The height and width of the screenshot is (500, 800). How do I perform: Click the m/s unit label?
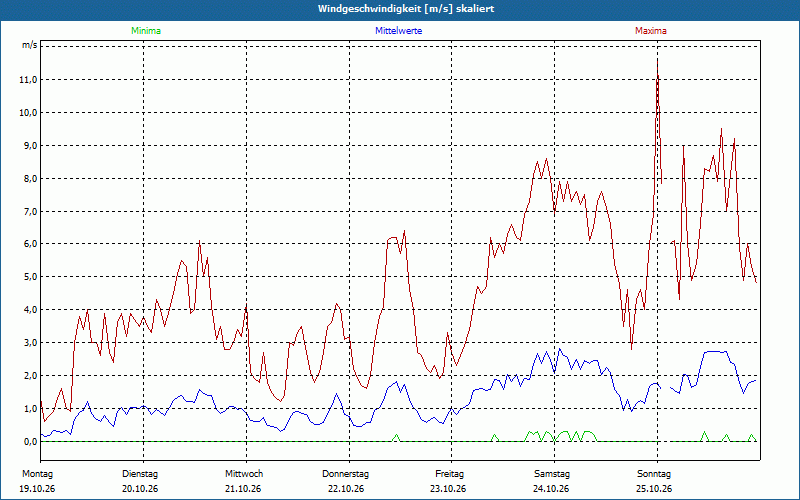coord(29,45)
